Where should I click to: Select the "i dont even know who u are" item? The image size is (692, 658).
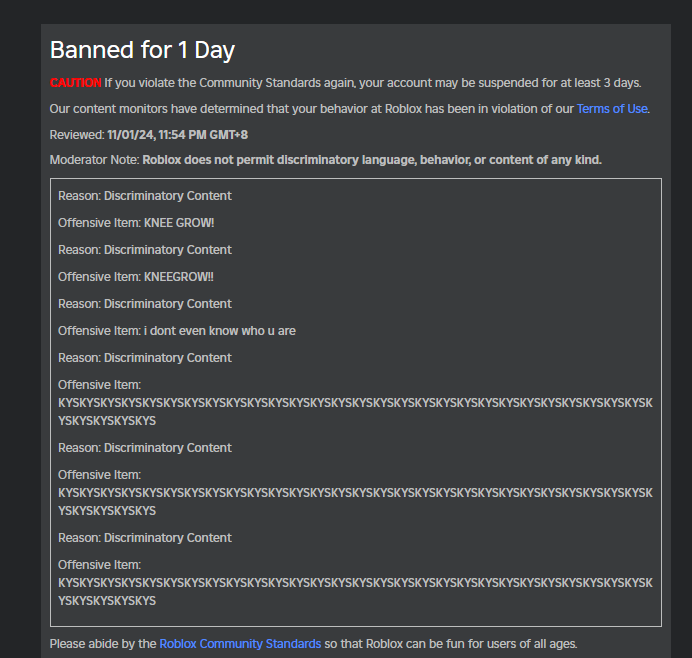click(x=220, y=331)
